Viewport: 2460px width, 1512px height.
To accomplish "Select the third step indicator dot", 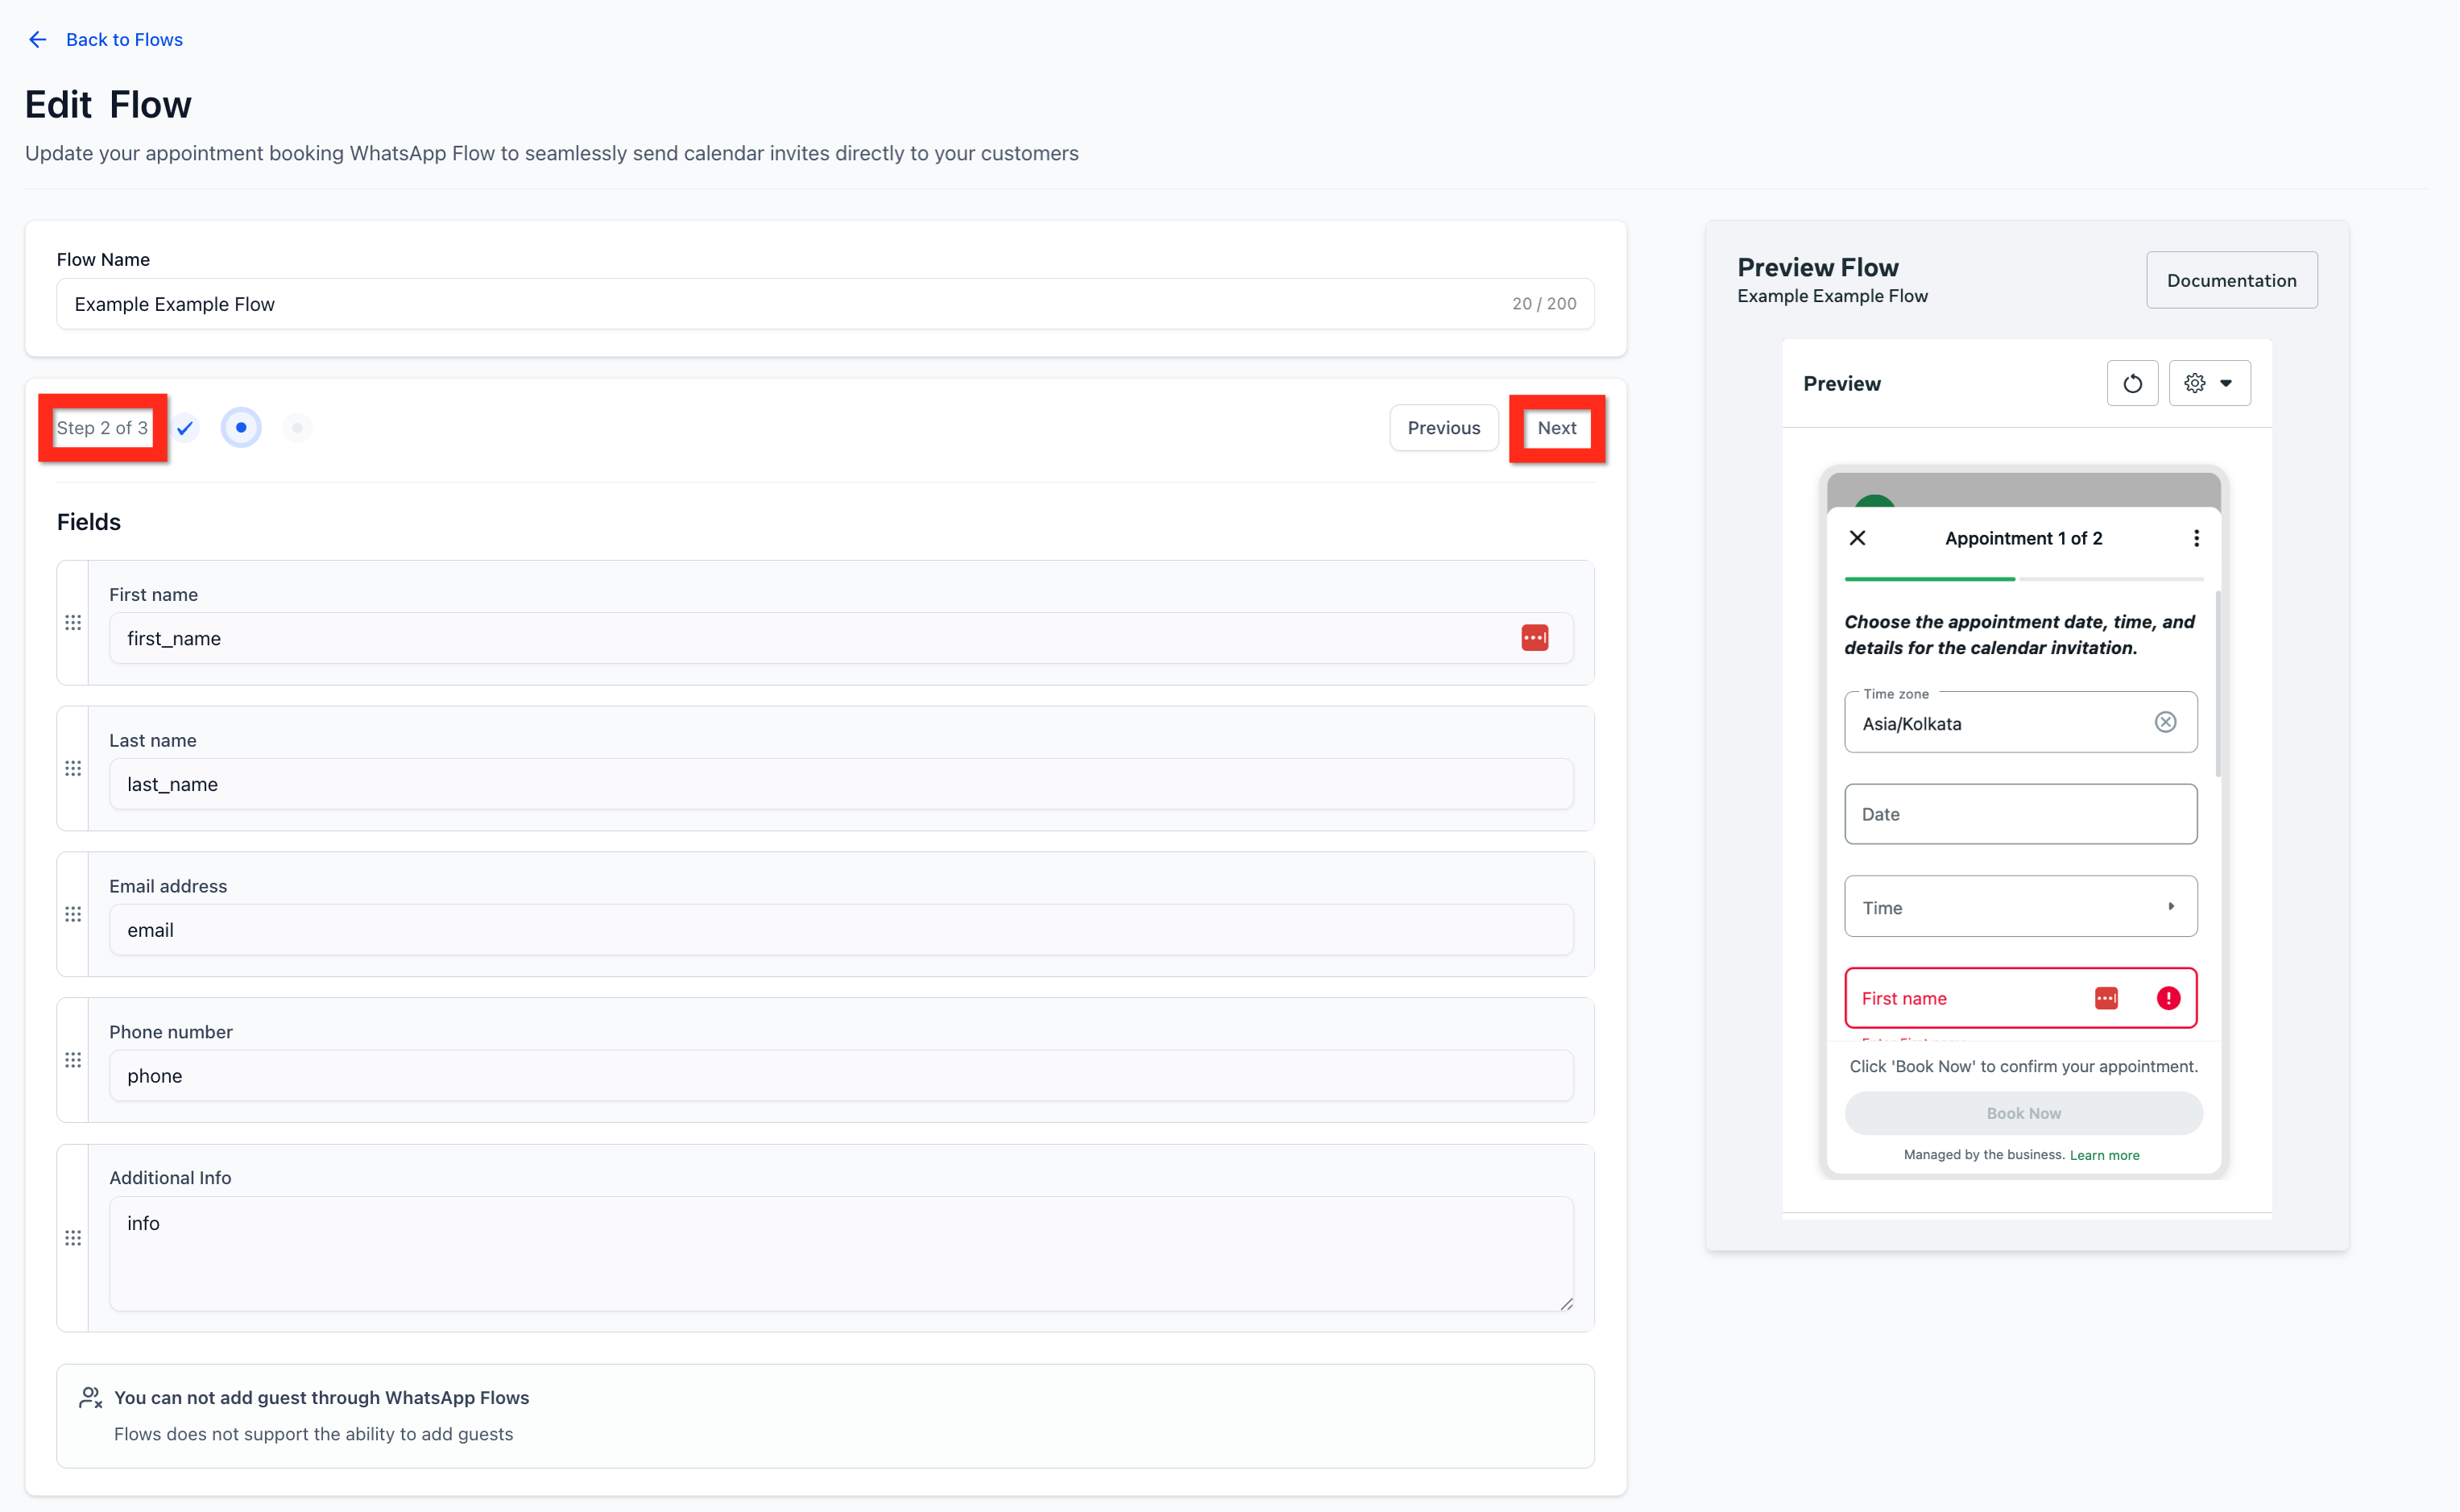I will coord(297,428).
